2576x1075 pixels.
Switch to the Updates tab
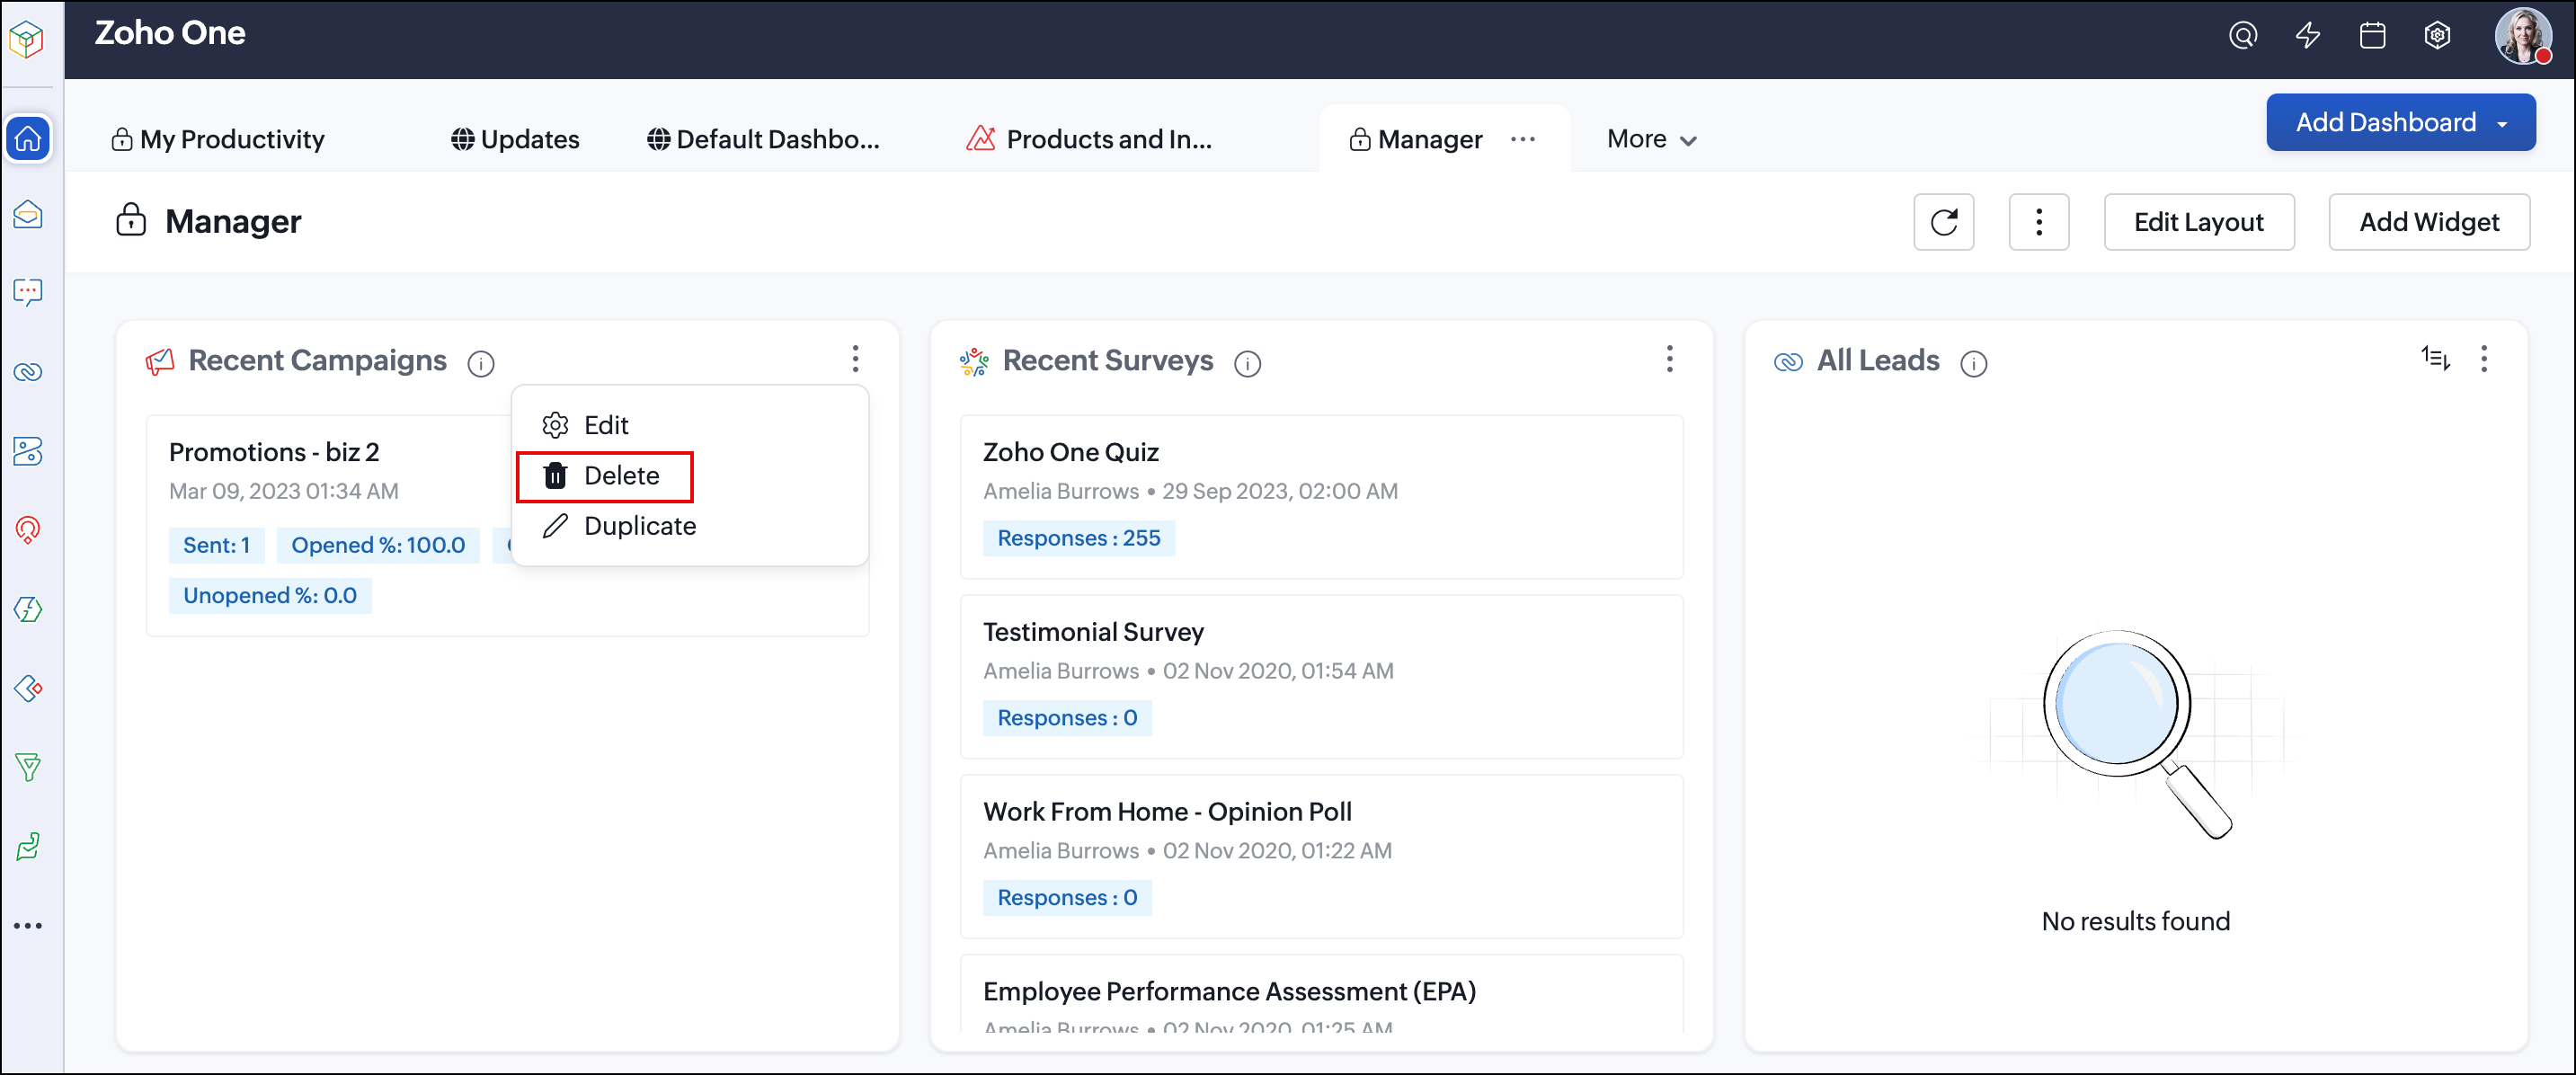(x=515, y=139)
